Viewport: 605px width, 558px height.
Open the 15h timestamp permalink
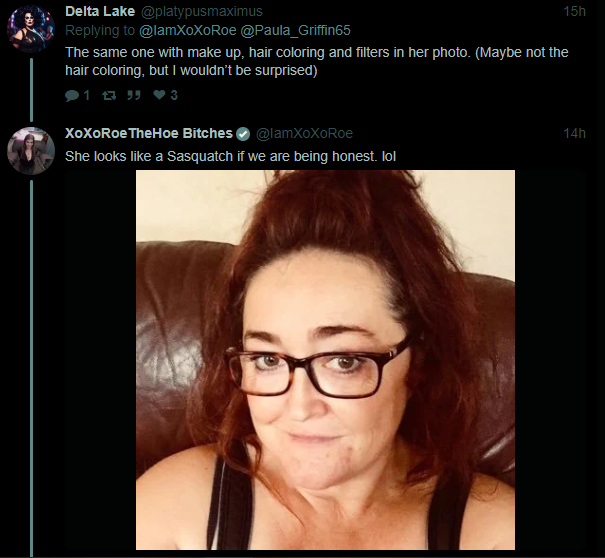point(574,12)
